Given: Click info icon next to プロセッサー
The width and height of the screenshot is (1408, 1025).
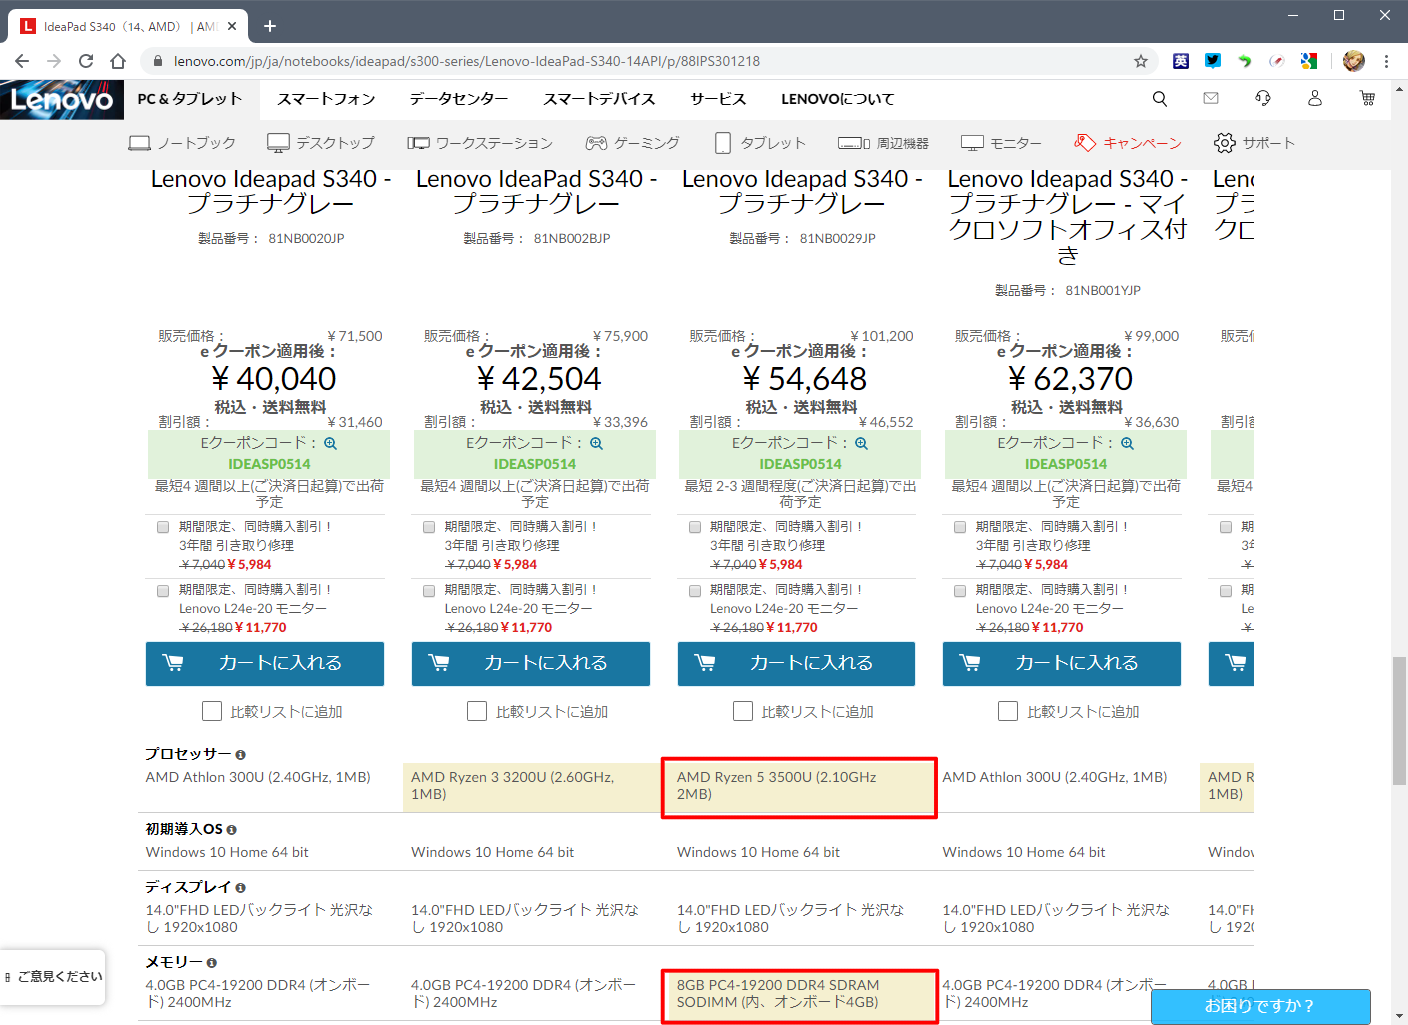Looking at the screenshot, I should (x=240, y=755).
